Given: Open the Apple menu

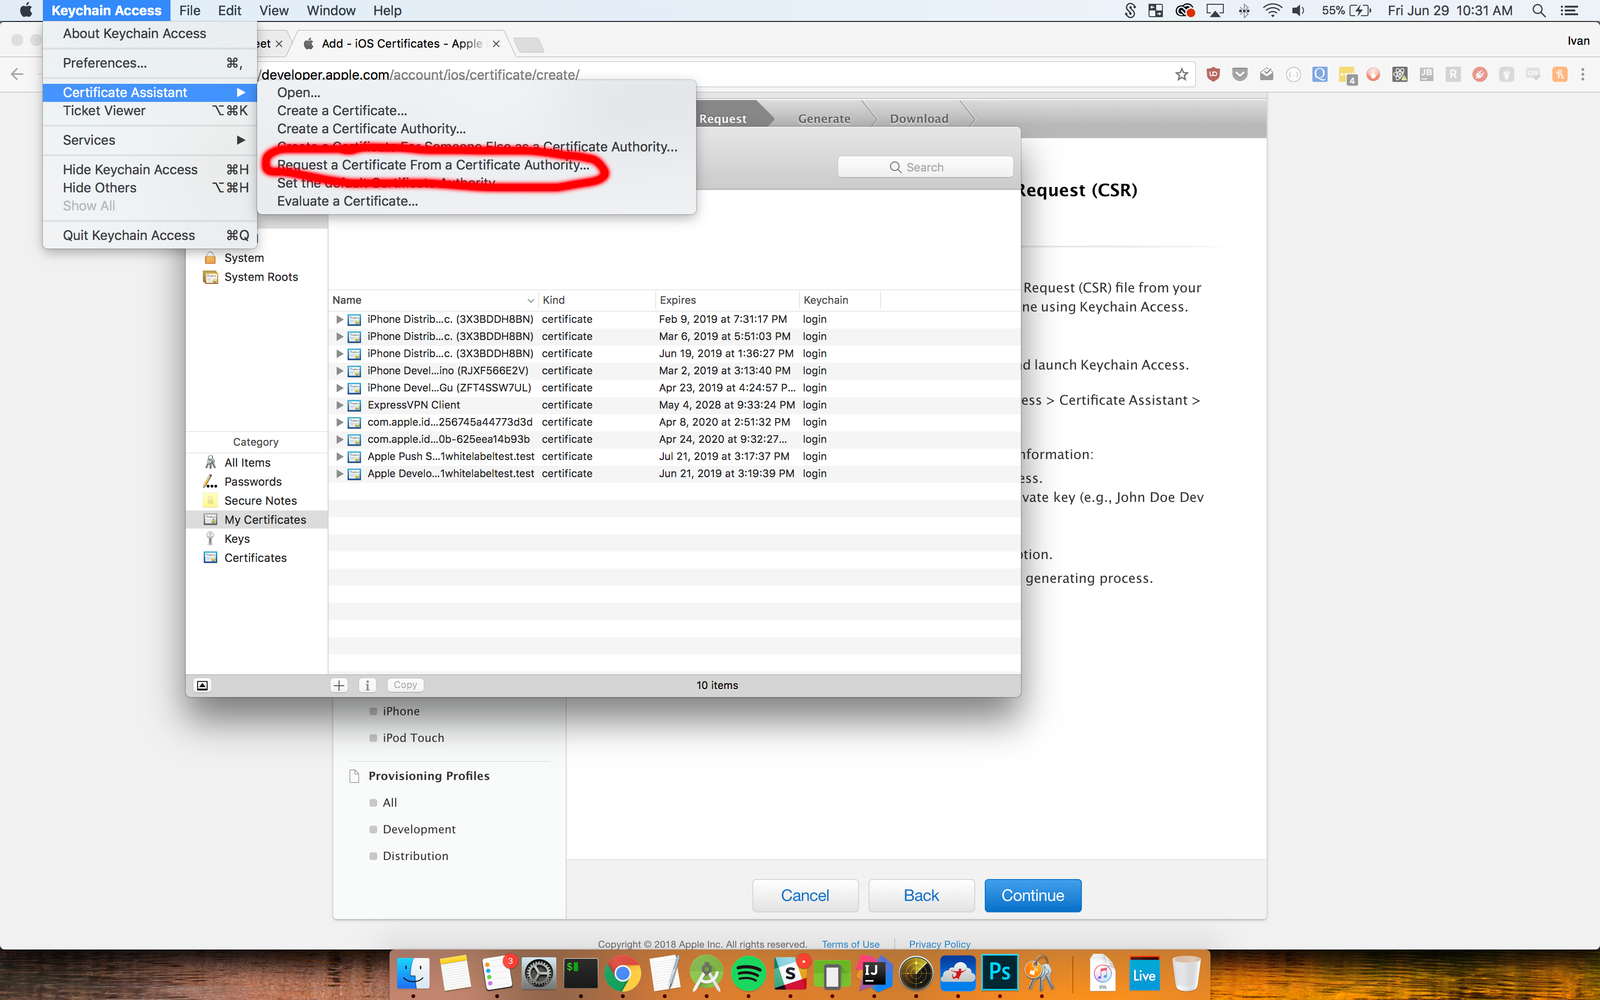Looking at the screenshot, I should 26,10.
